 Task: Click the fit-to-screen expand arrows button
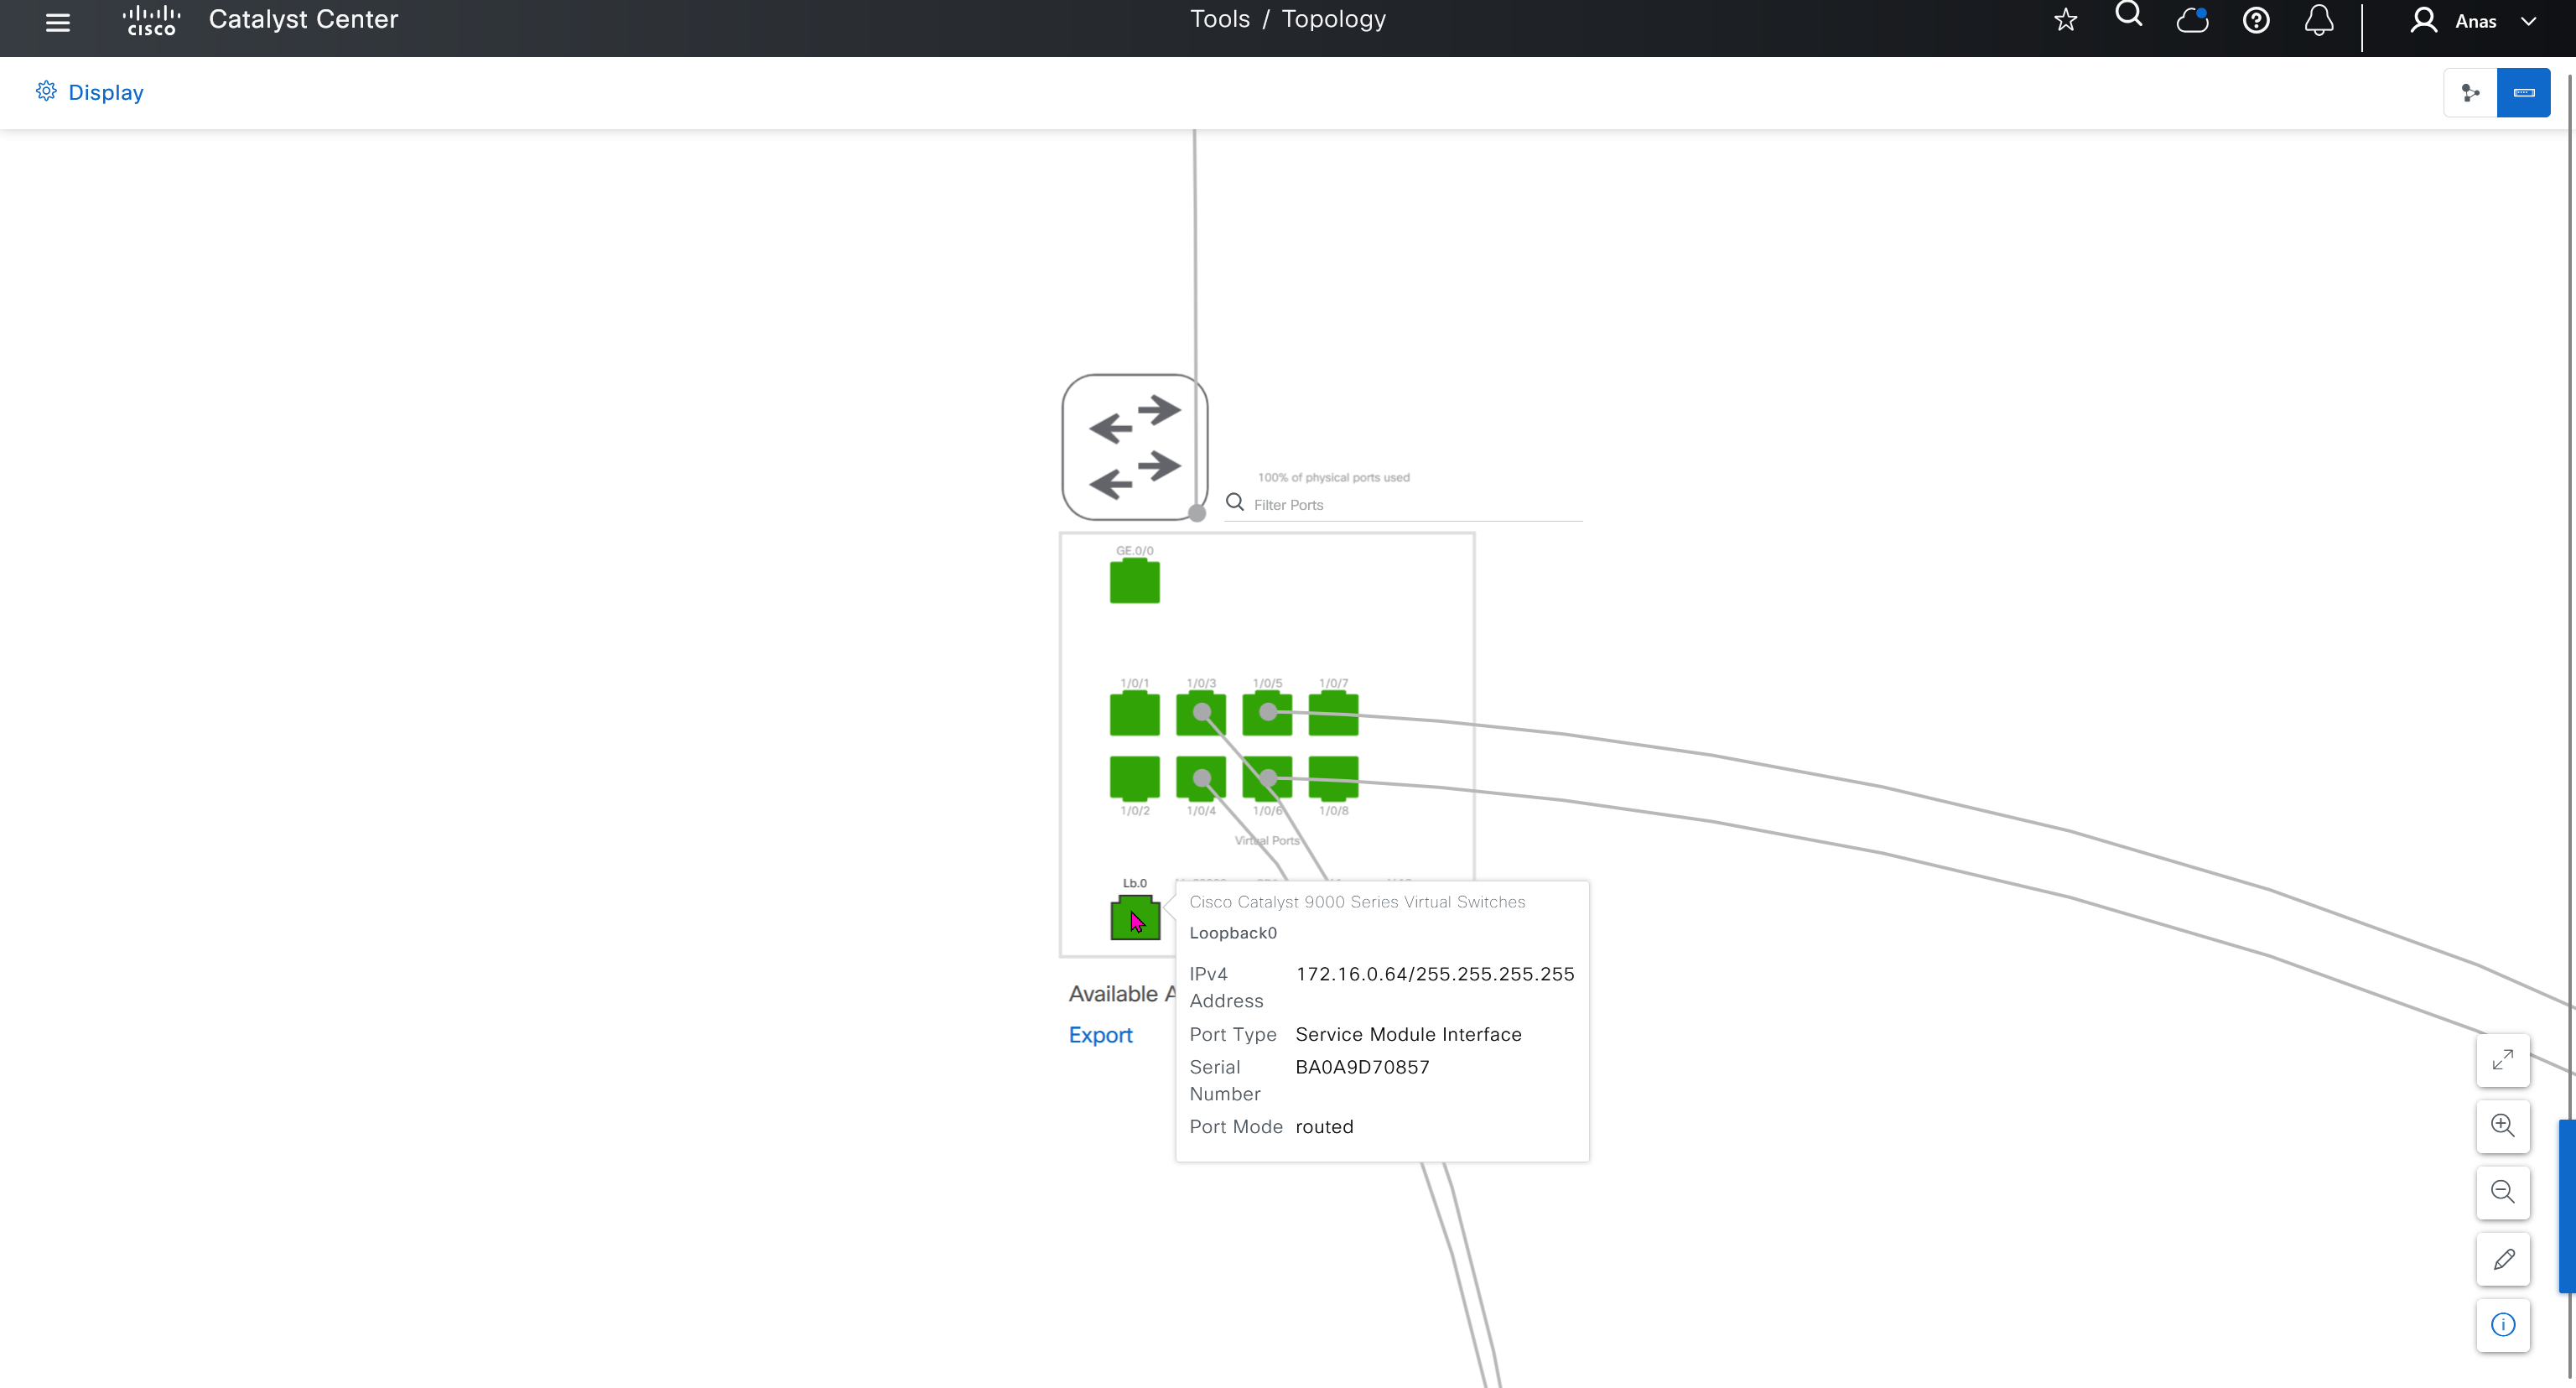pyautogui.click(x=2503, y=1060)
